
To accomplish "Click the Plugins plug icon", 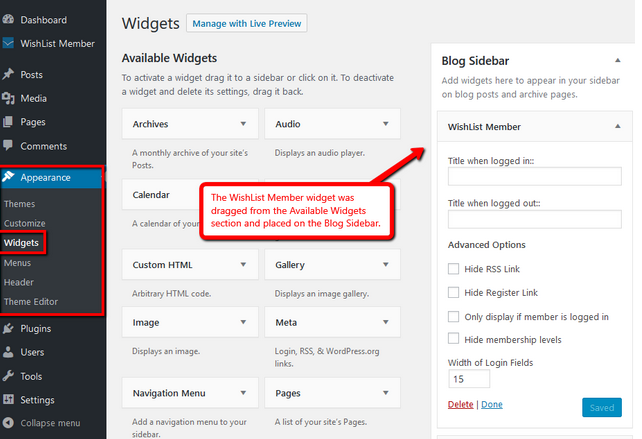I will click(8, 328).
